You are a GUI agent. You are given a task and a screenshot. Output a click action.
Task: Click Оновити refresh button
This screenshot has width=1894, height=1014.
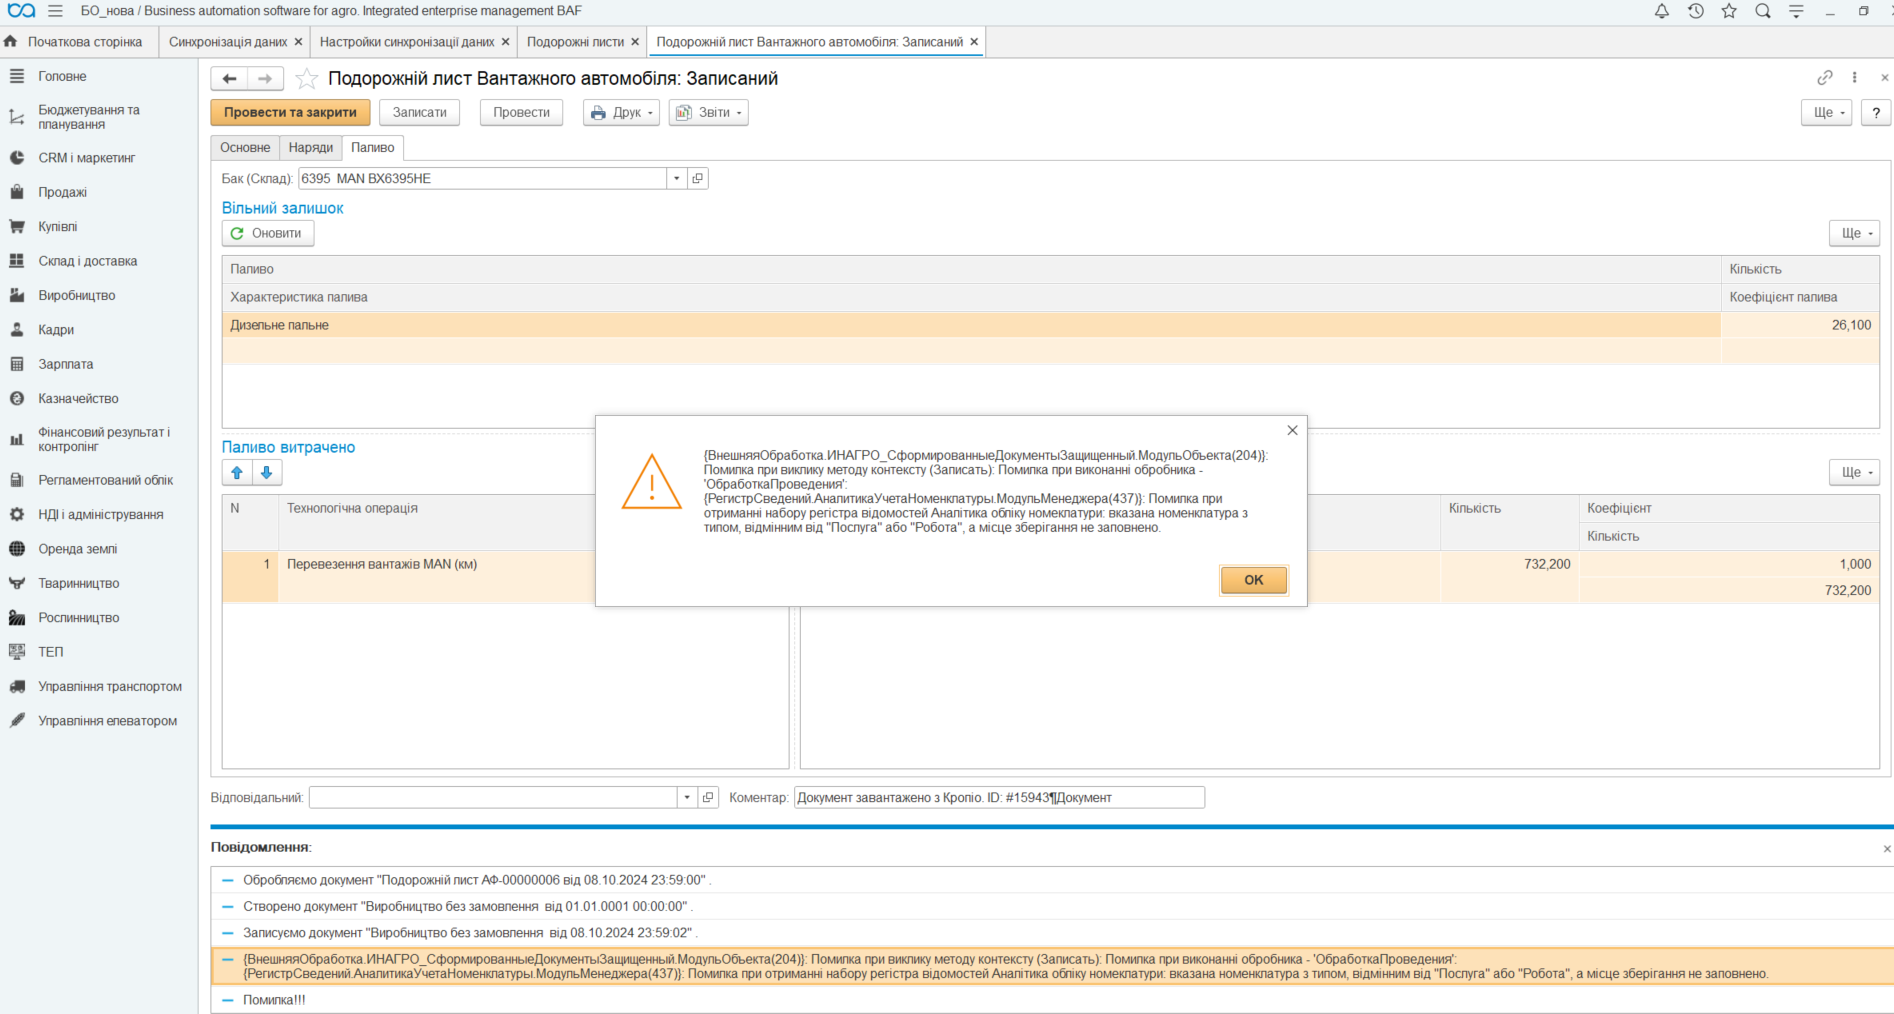pos(267,233)
